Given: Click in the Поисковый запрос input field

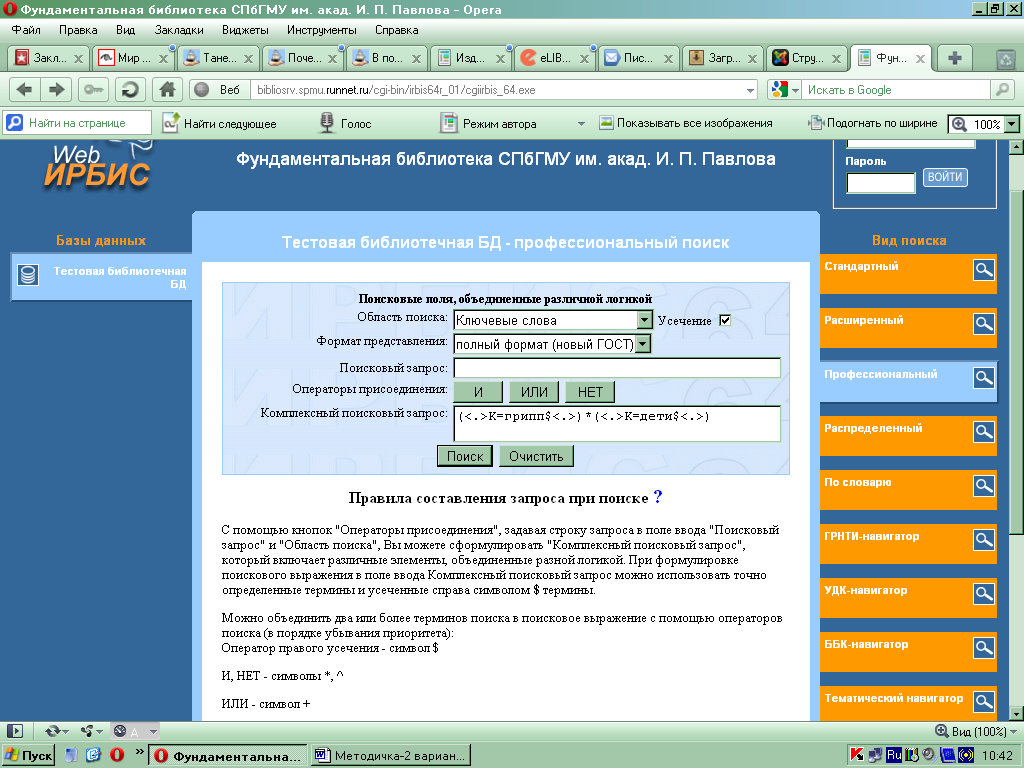Looking at the screenshot, I should coord(617,368).
